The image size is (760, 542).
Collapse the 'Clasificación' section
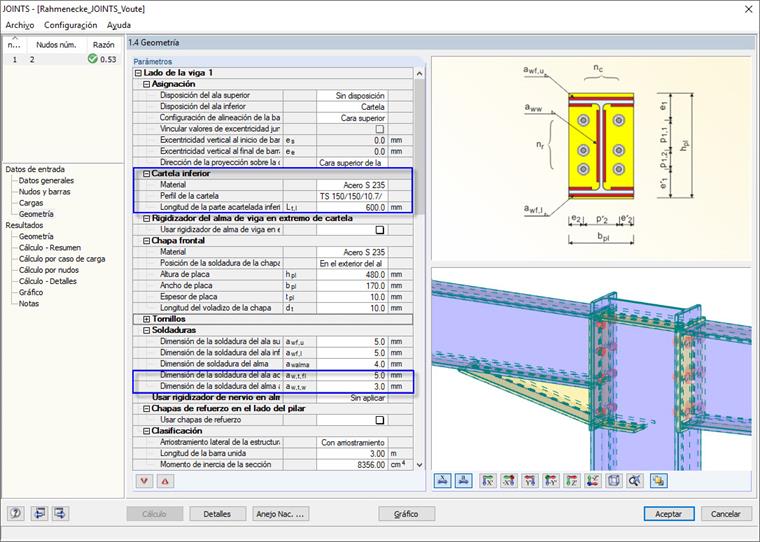pyautogui.click(x=146, y=431)
